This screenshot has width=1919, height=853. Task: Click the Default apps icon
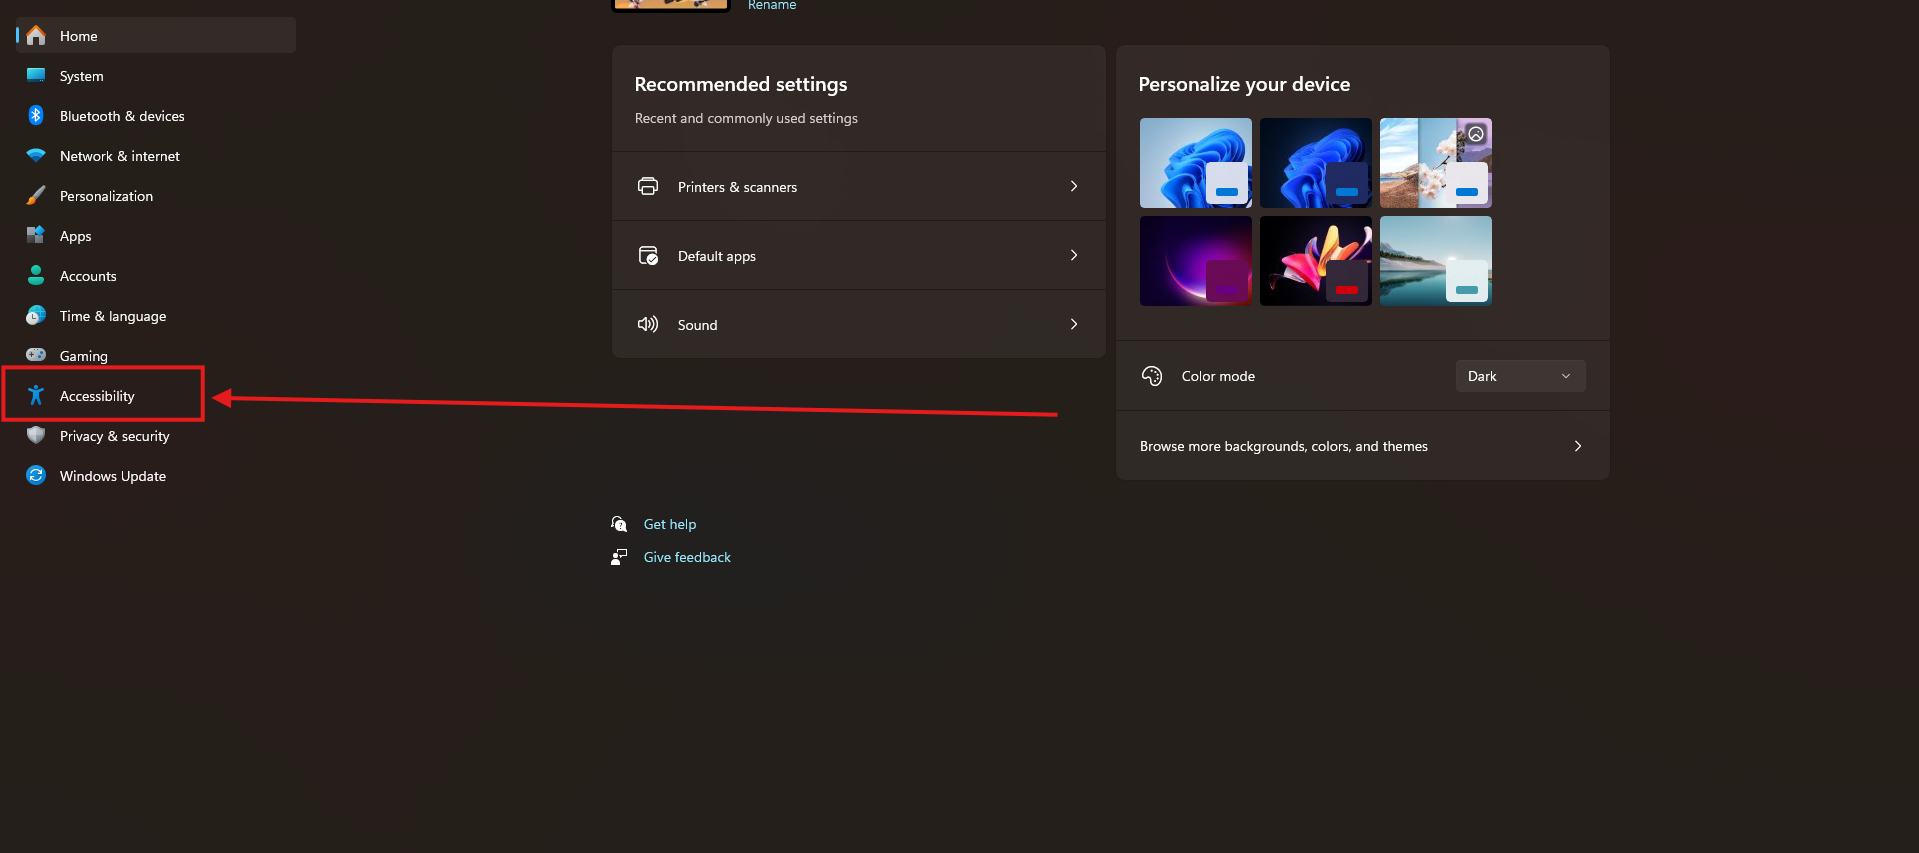pyautogui.click(x=648, y=255)
